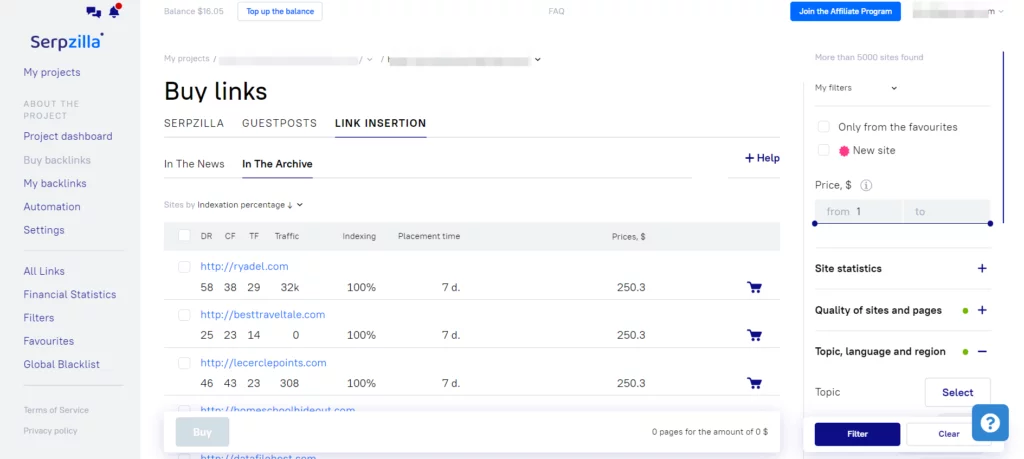Select the In The Archive tab
1024x459 pixels.
[x=278, y=164]
